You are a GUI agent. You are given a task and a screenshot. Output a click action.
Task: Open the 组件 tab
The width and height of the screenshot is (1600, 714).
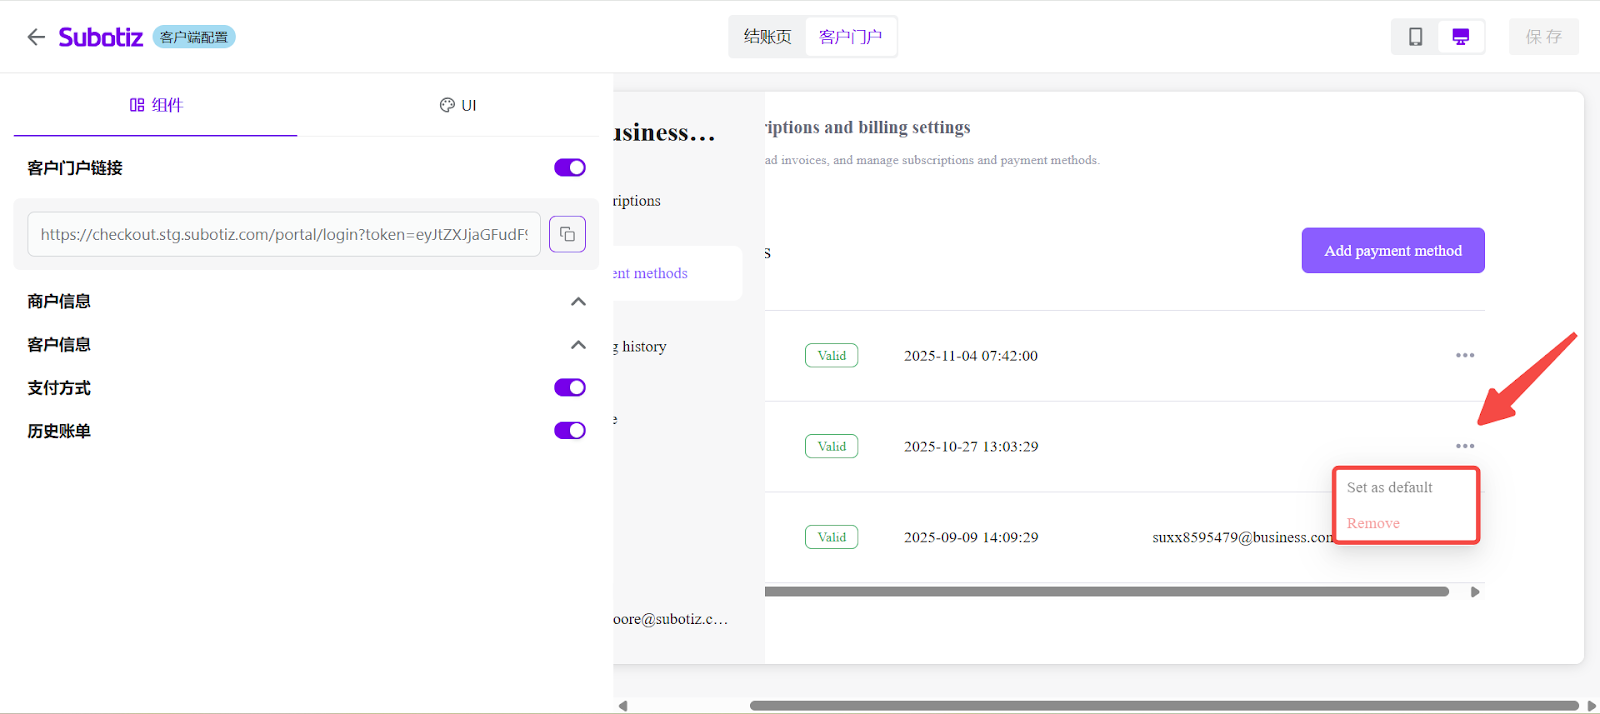[x=156, y=105]
